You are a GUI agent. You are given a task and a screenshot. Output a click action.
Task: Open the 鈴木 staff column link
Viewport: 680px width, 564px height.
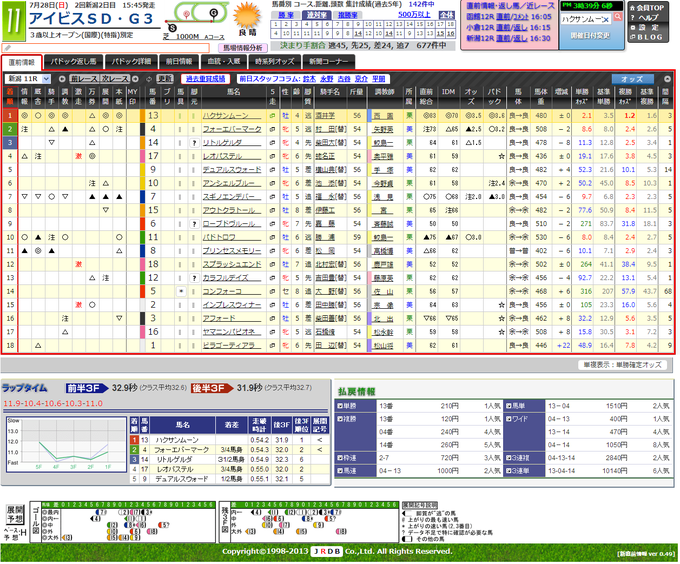tap(309, 79)
